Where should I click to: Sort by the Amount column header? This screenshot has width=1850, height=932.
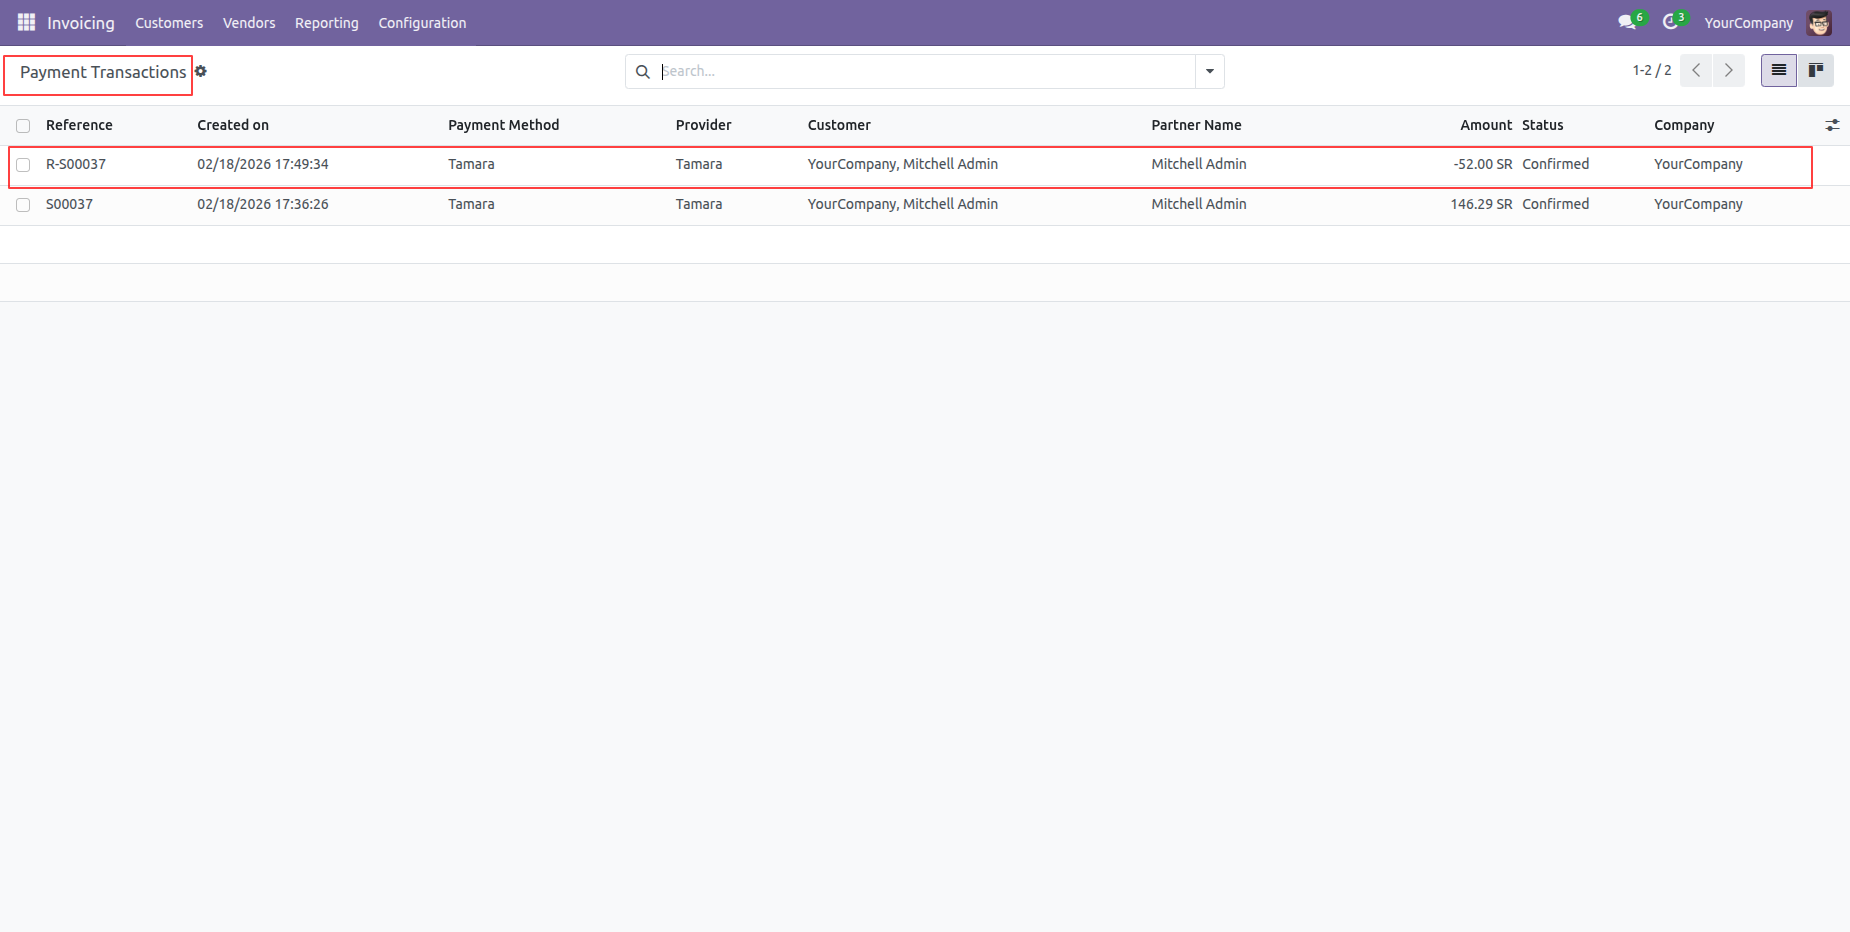tap(1485, 125)
